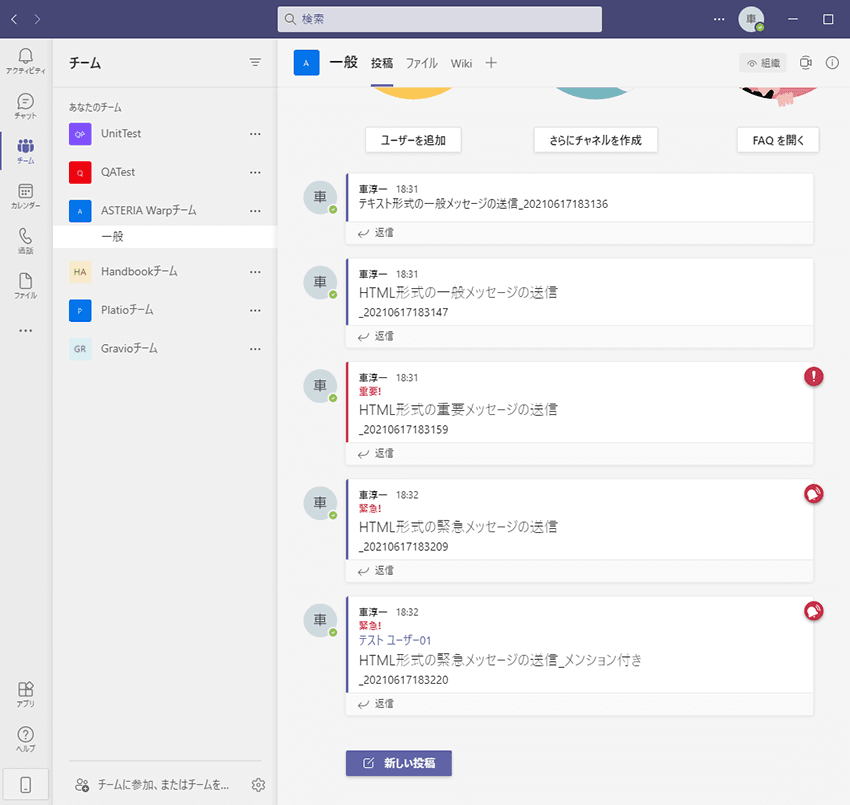Viewport: 850px width, 805px height.
Task: Open the Apps store icon
Action: pos(25,694)
